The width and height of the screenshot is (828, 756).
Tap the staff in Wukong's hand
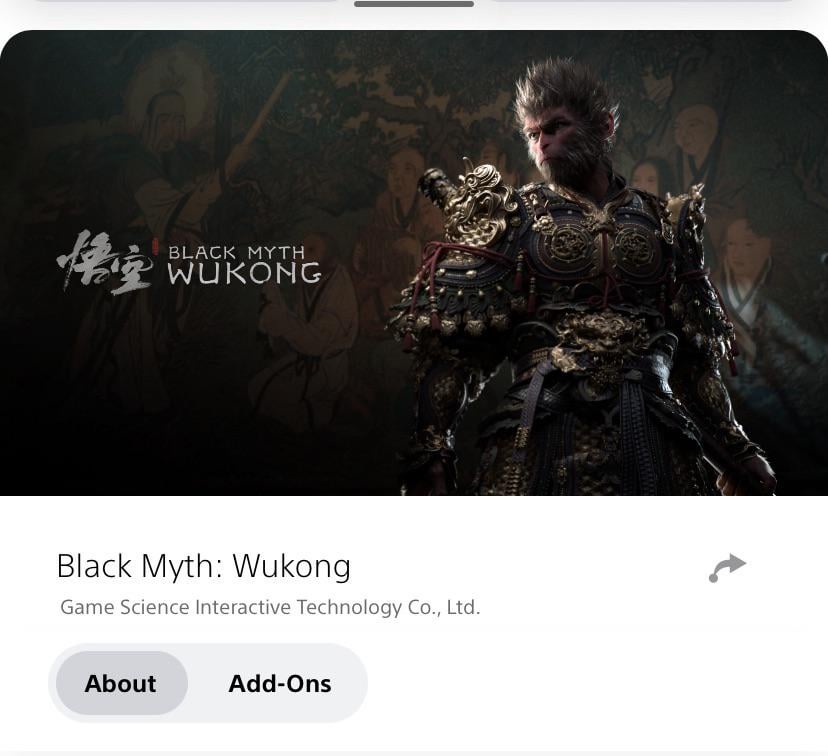coord(739,472)
